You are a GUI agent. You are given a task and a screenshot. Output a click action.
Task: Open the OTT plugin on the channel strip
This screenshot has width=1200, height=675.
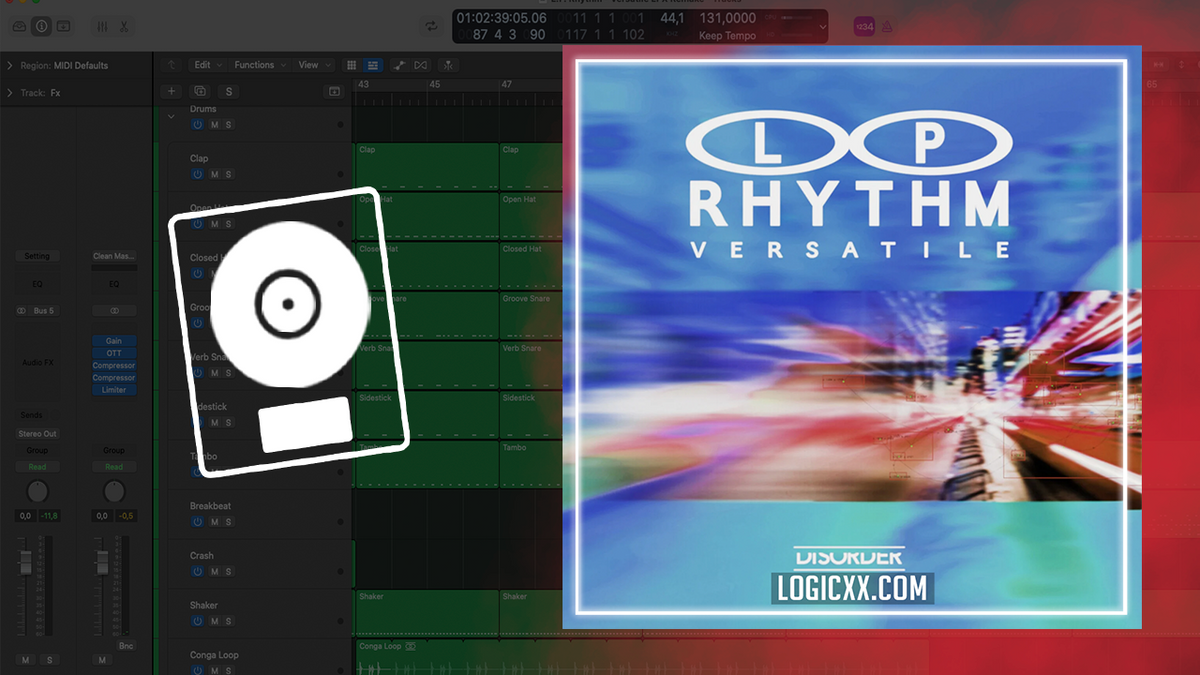113,352
